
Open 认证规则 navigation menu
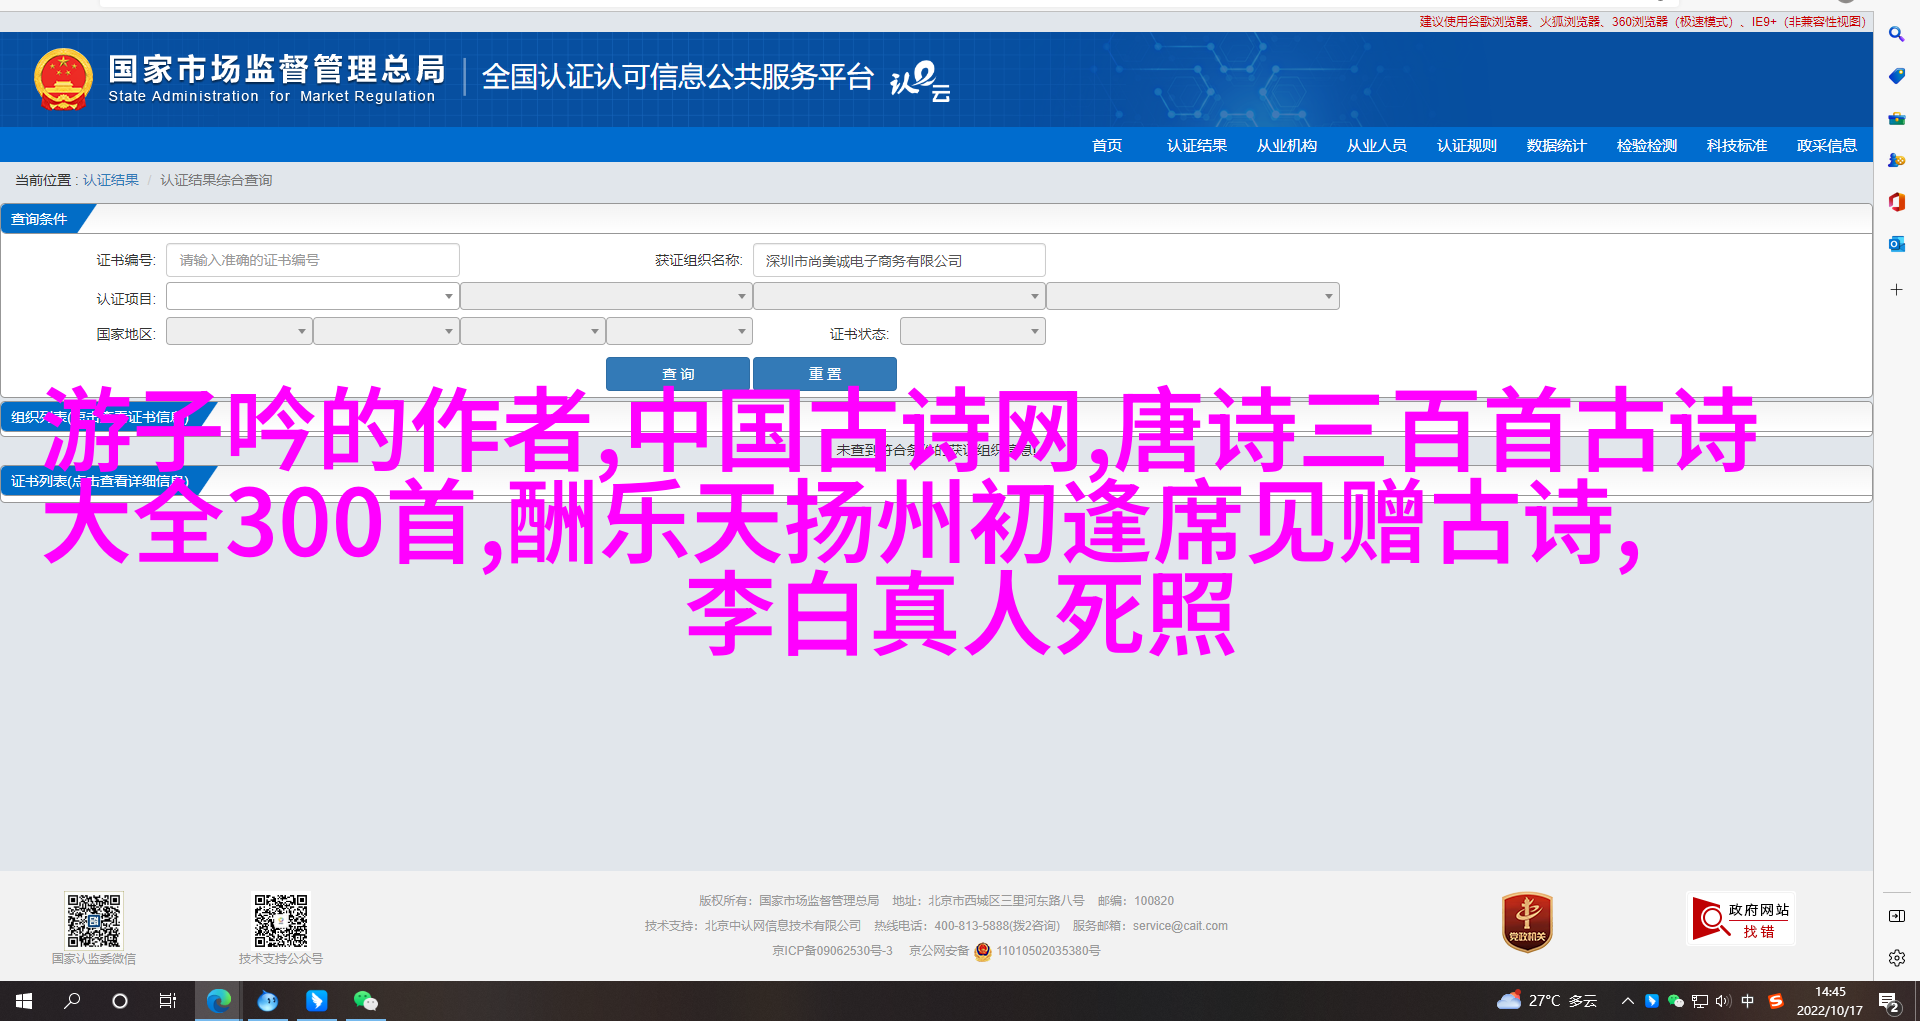click(x=1467, y=146)
